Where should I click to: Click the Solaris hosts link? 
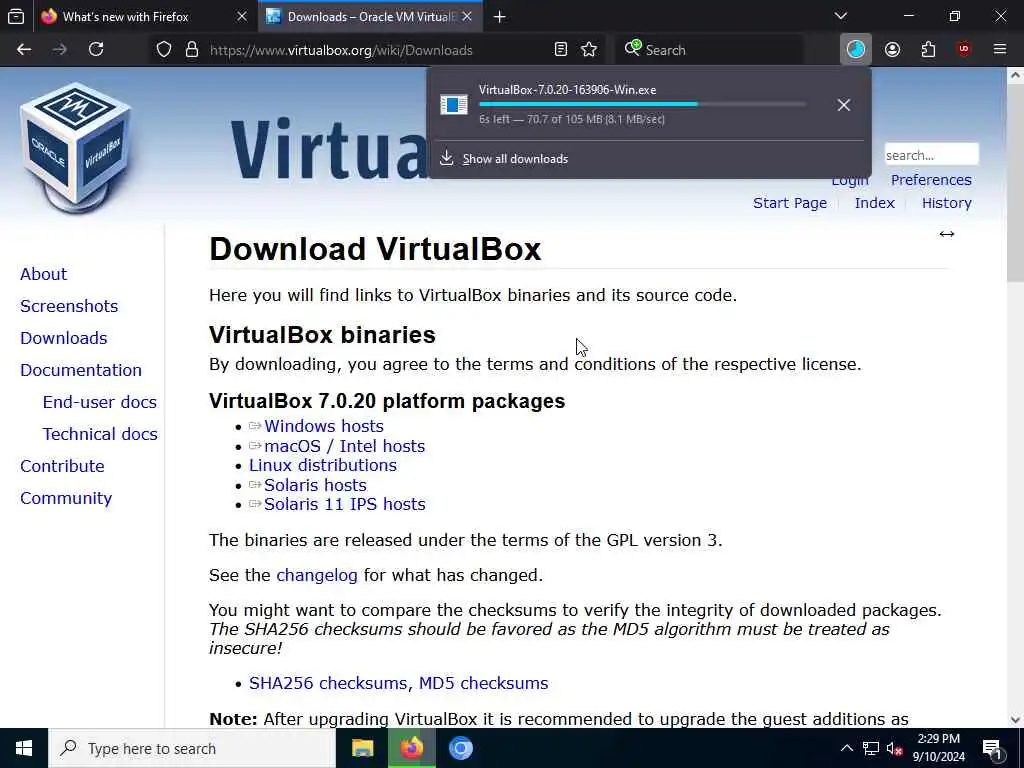point(315,485)
